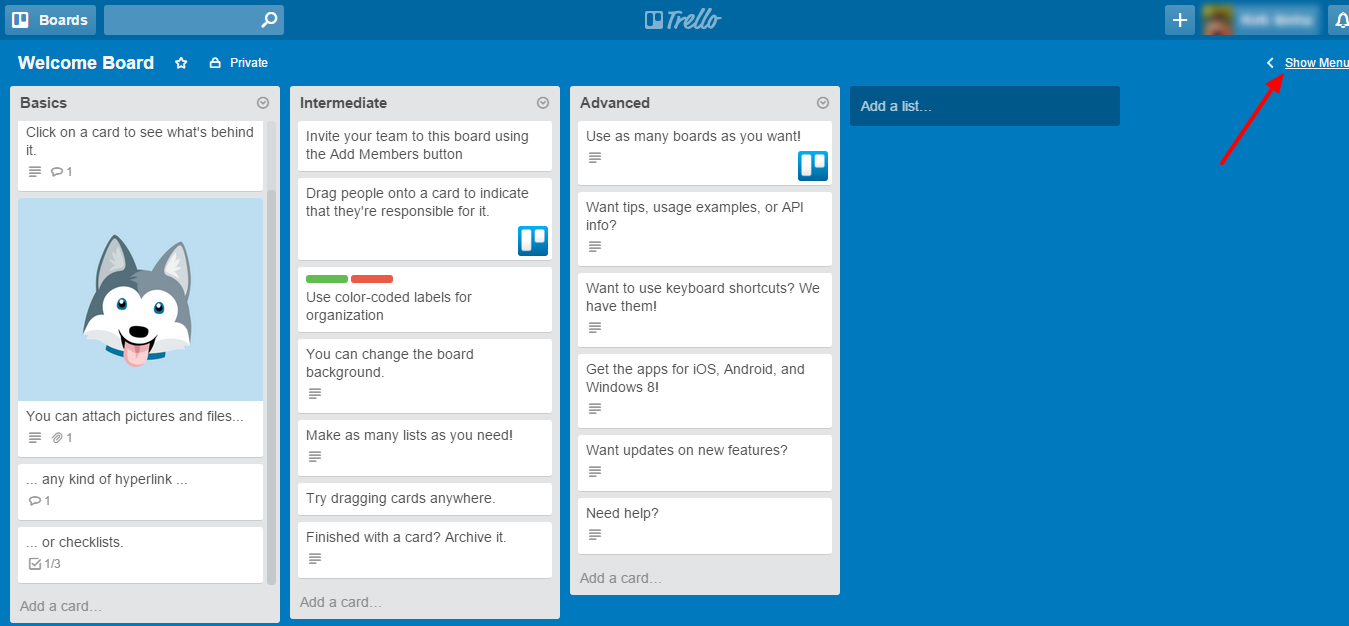The image size is (1349, 626).
Task: Click description icon on keyboard shortcuts card
Action: pos(595,328)
